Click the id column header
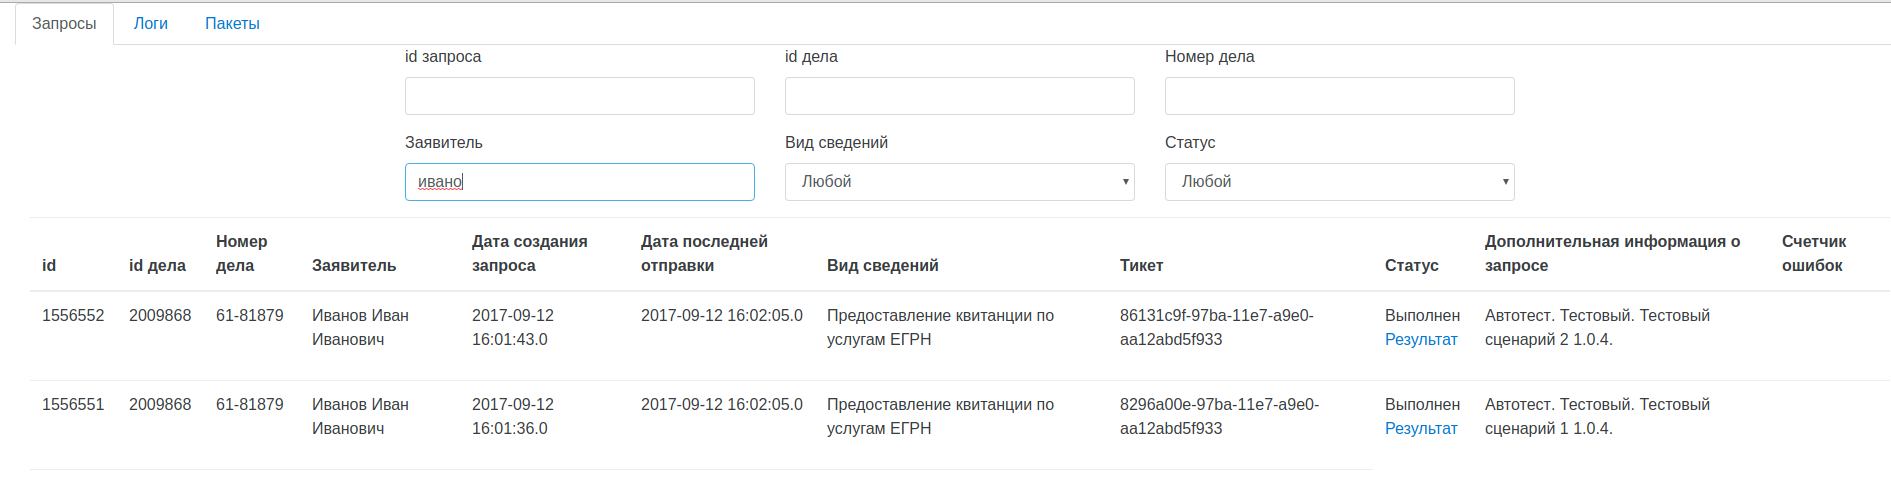 click(49, 266)
